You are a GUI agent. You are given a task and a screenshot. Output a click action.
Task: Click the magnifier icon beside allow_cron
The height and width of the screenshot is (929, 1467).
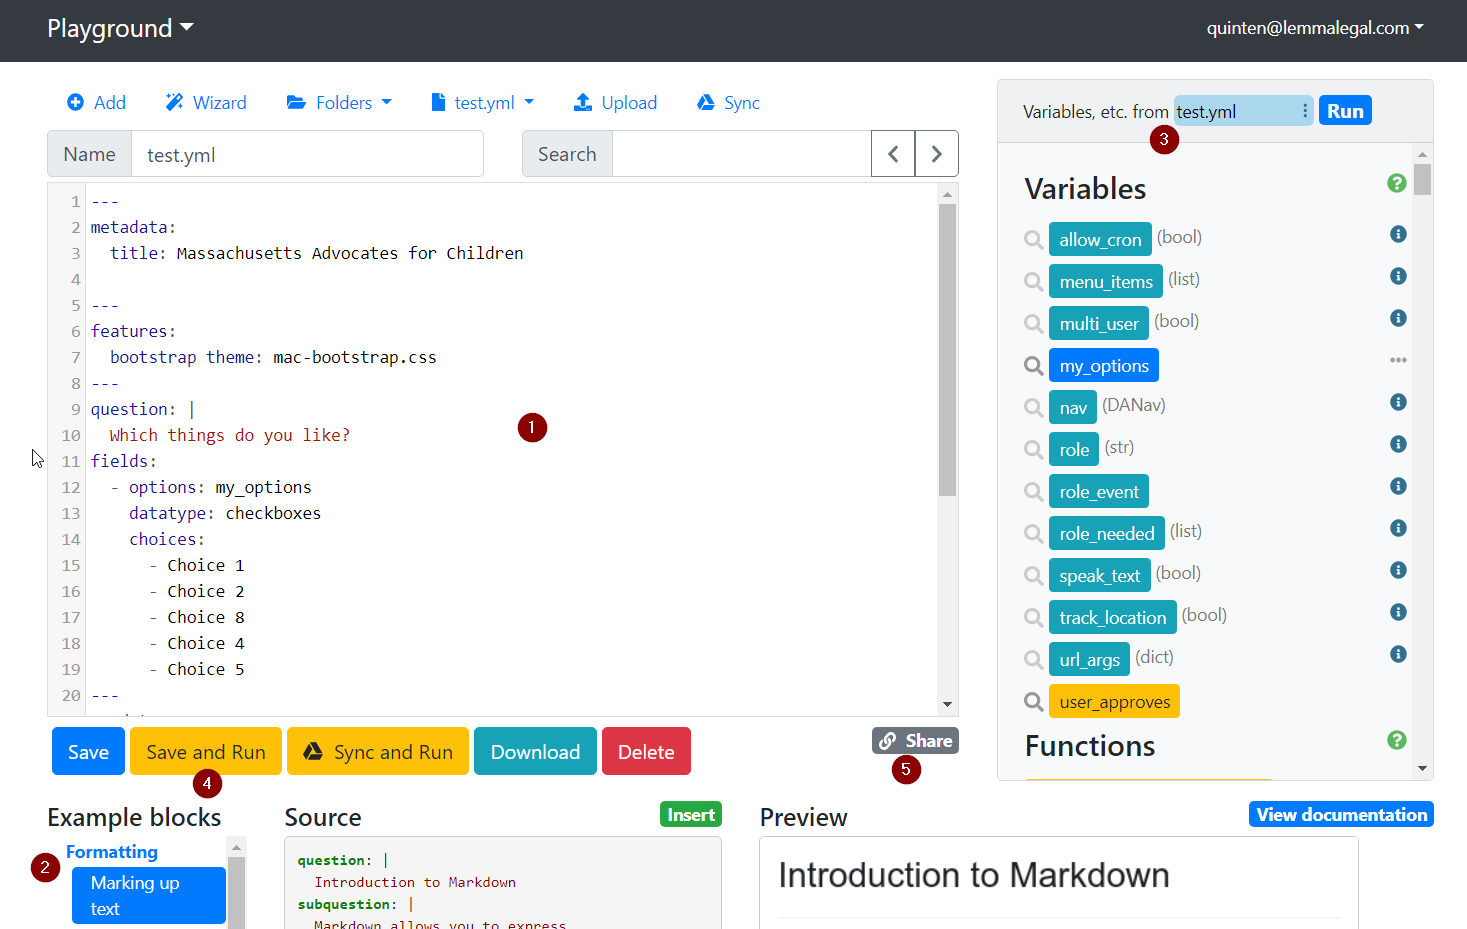[1033, 240]
